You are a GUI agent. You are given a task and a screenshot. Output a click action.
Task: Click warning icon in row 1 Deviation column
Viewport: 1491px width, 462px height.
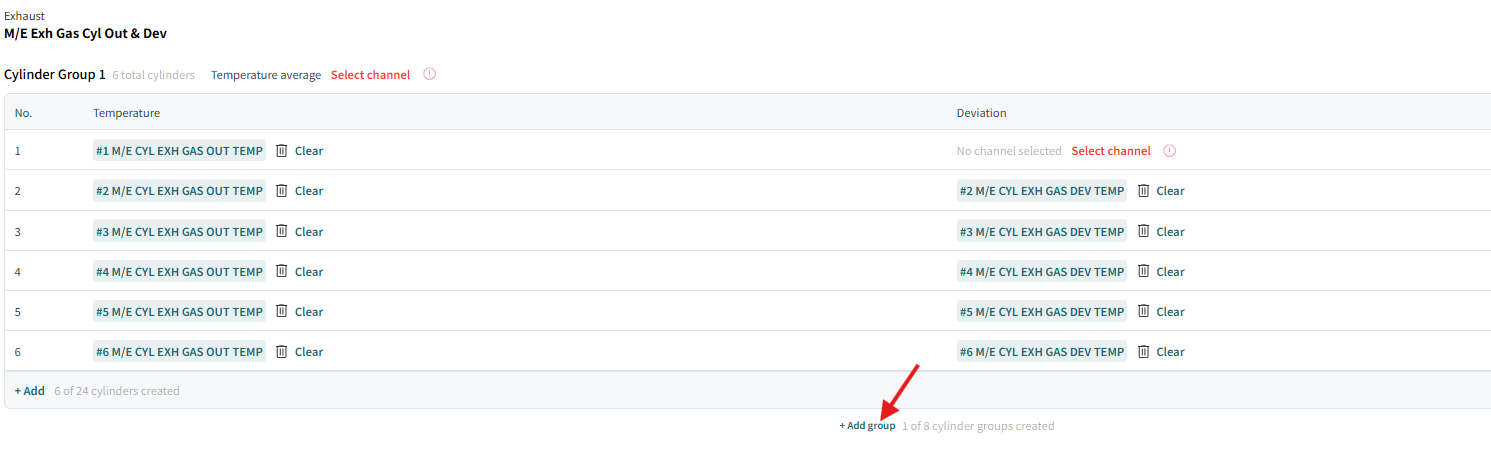(x=1170, y=151)
